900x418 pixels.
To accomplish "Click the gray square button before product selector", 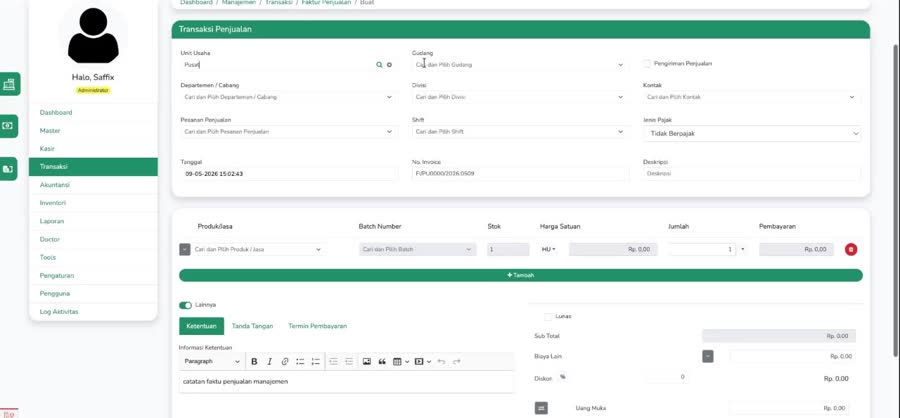I will pyautogui.click(x=184, y=250).
